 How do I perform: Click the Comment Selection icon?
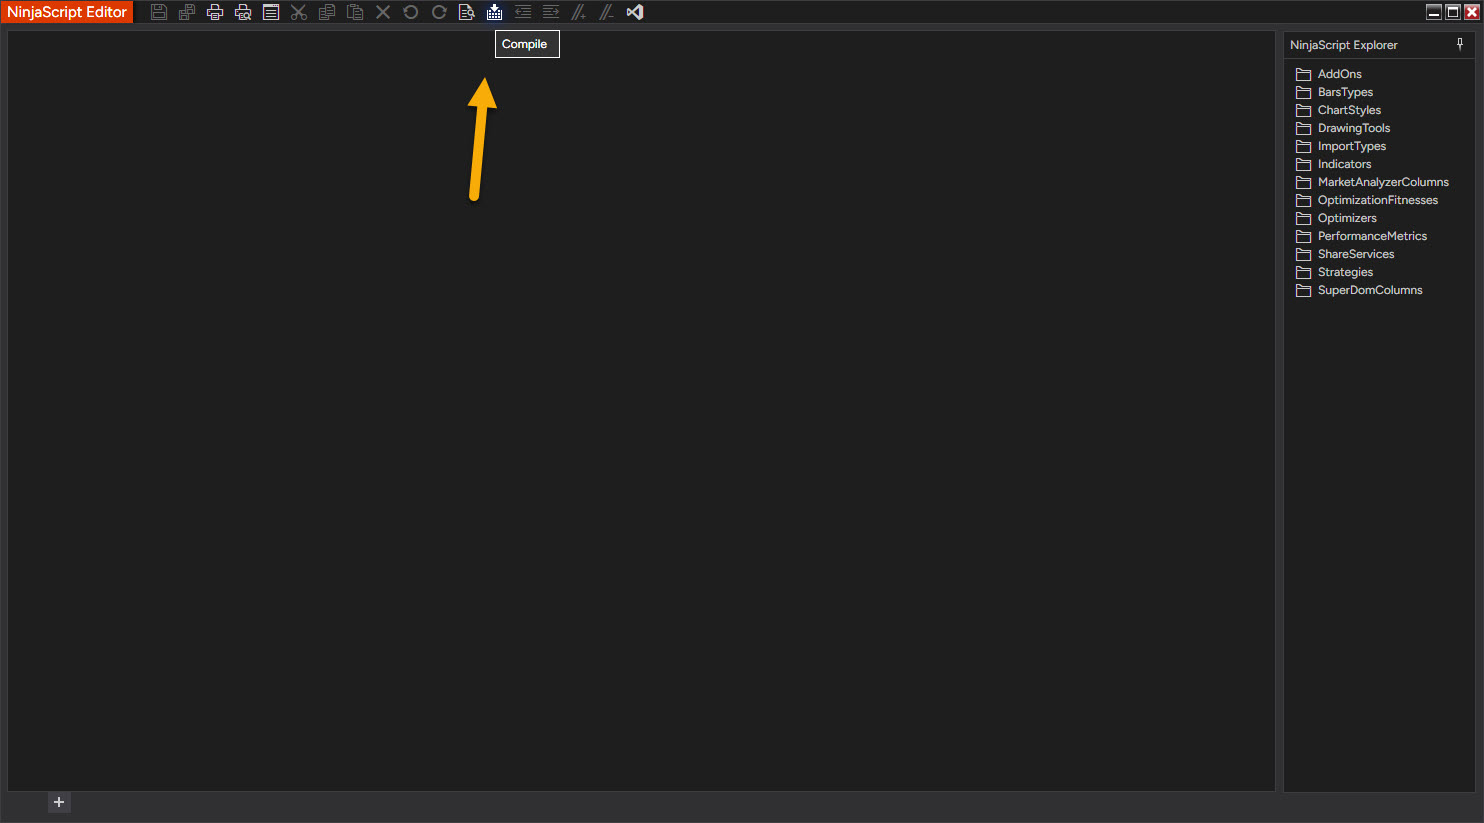[579, 12]
